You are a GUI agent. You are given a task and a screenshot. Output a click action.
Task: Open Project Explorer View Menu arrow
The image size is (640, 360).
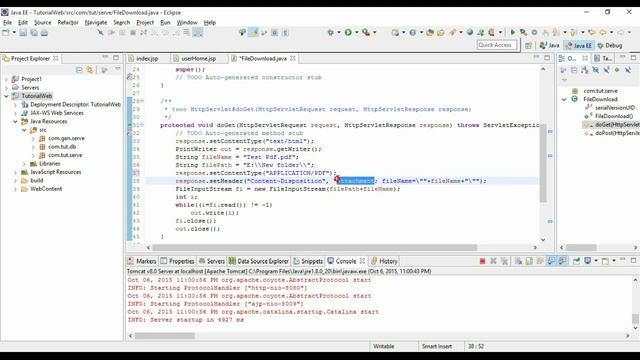tap(118, 70)
